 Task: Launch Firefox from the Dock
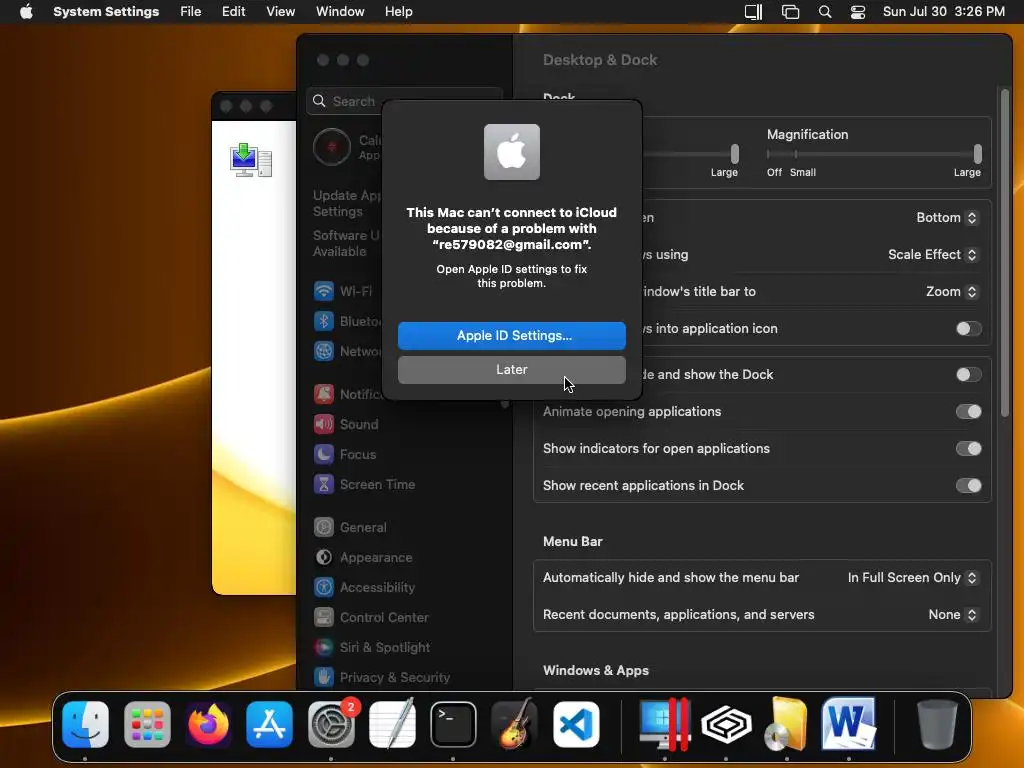pos(208,724)
